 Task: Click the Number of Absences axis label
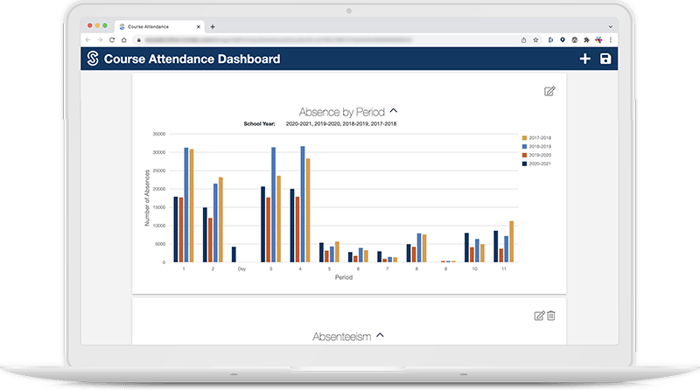pyautogui.click(x=147, y=198)
